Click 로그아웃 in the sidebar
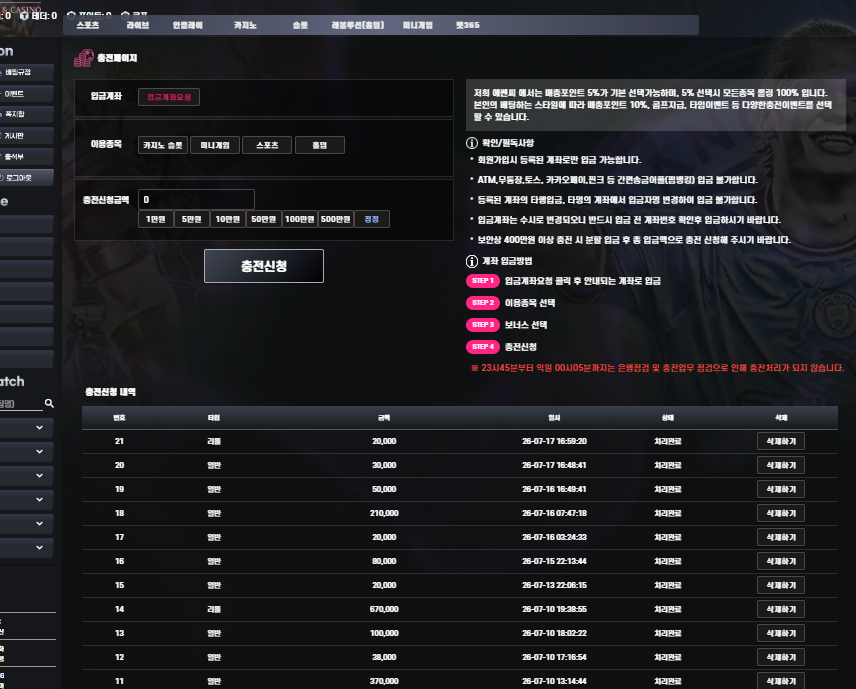The image size is (856, 689). (x=26, y=177)
